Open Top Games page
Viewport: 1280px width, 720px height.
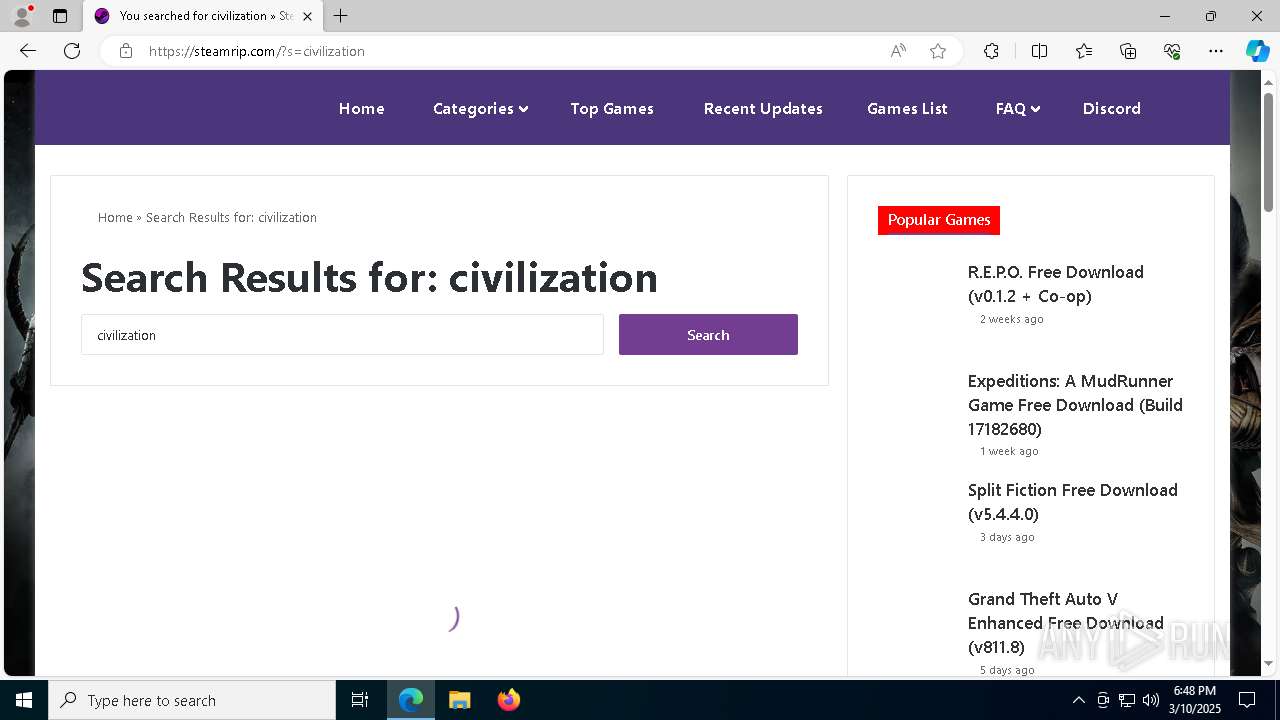point(612,108)
